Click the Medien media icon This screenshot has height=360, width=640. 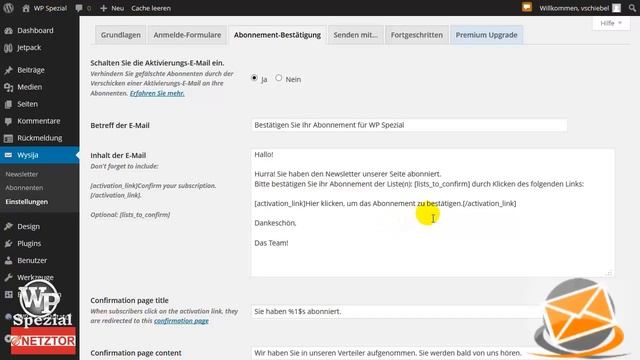tap(8, 87)
